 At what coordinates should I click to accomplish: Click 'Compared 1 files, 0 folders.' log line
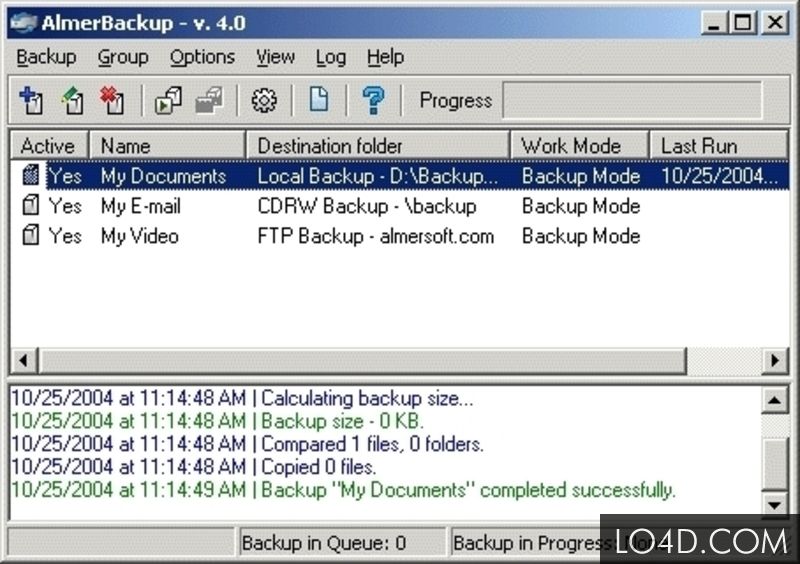tap(247, 444)
